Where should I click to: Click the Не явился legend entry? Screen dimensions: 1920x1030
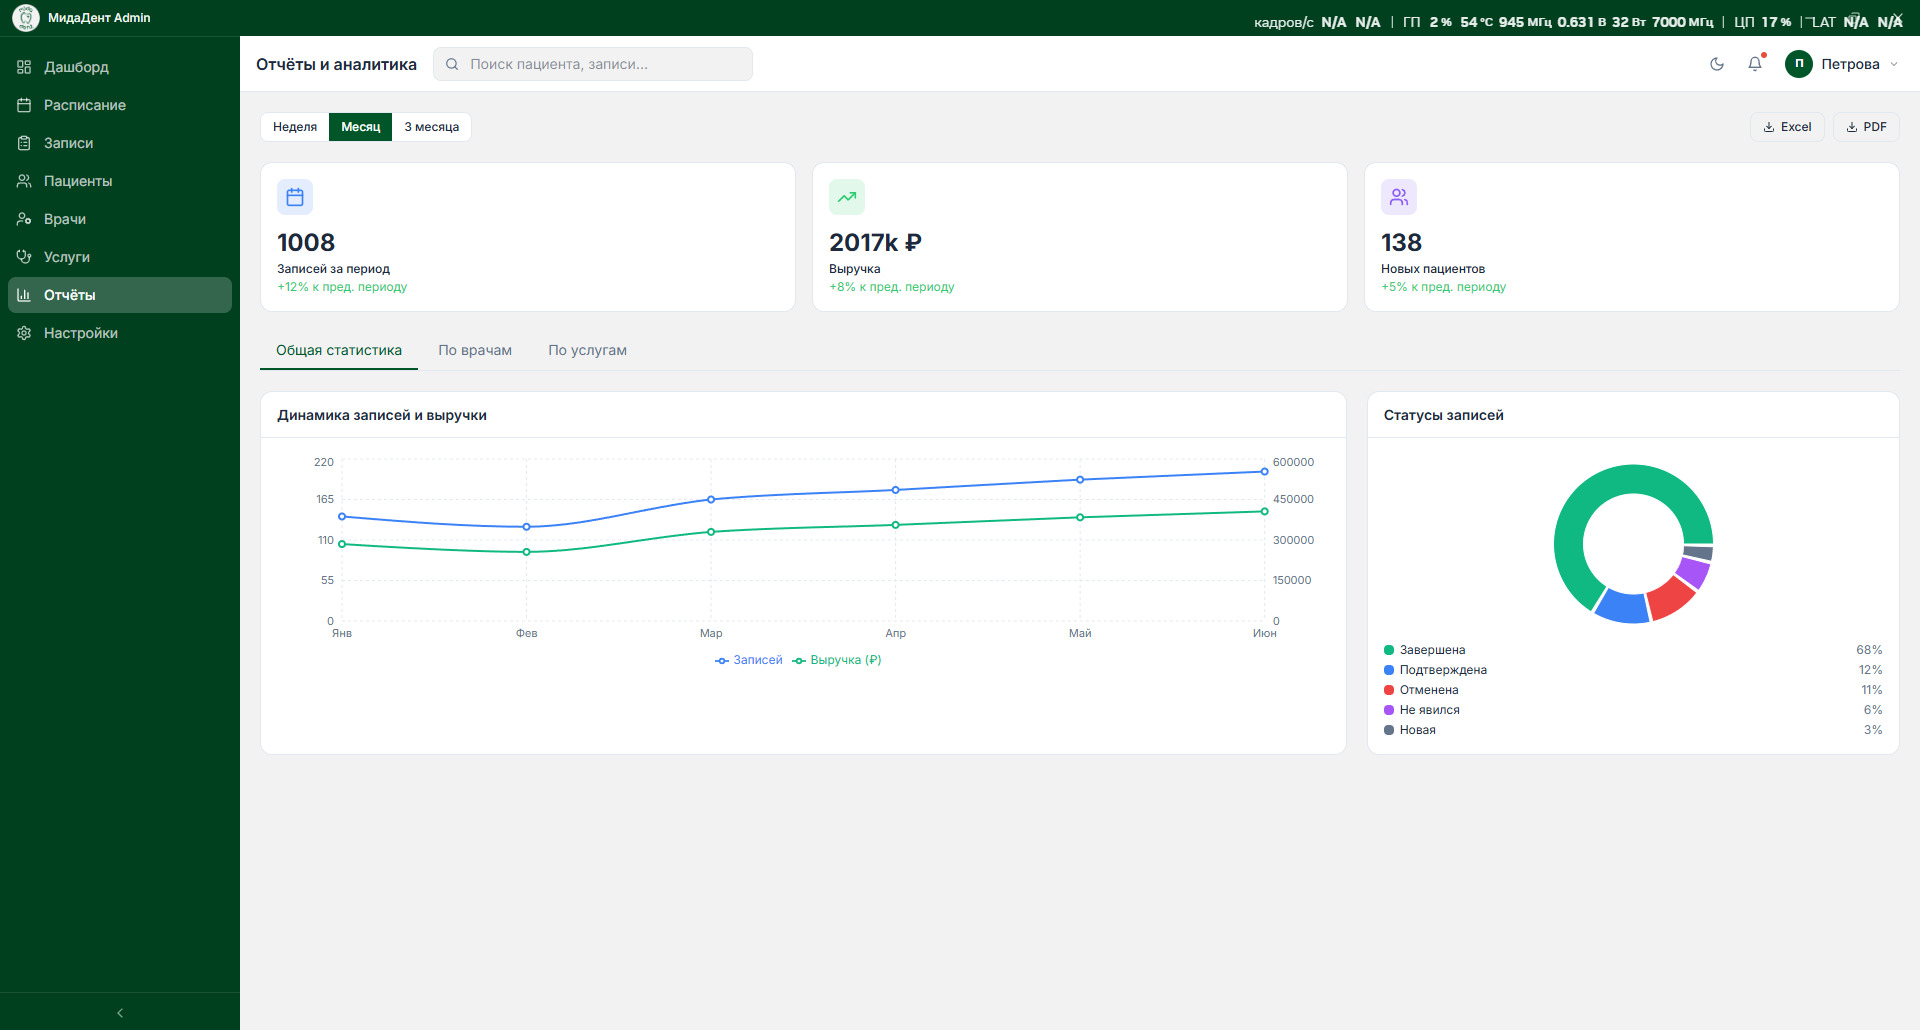(1633, 710)
